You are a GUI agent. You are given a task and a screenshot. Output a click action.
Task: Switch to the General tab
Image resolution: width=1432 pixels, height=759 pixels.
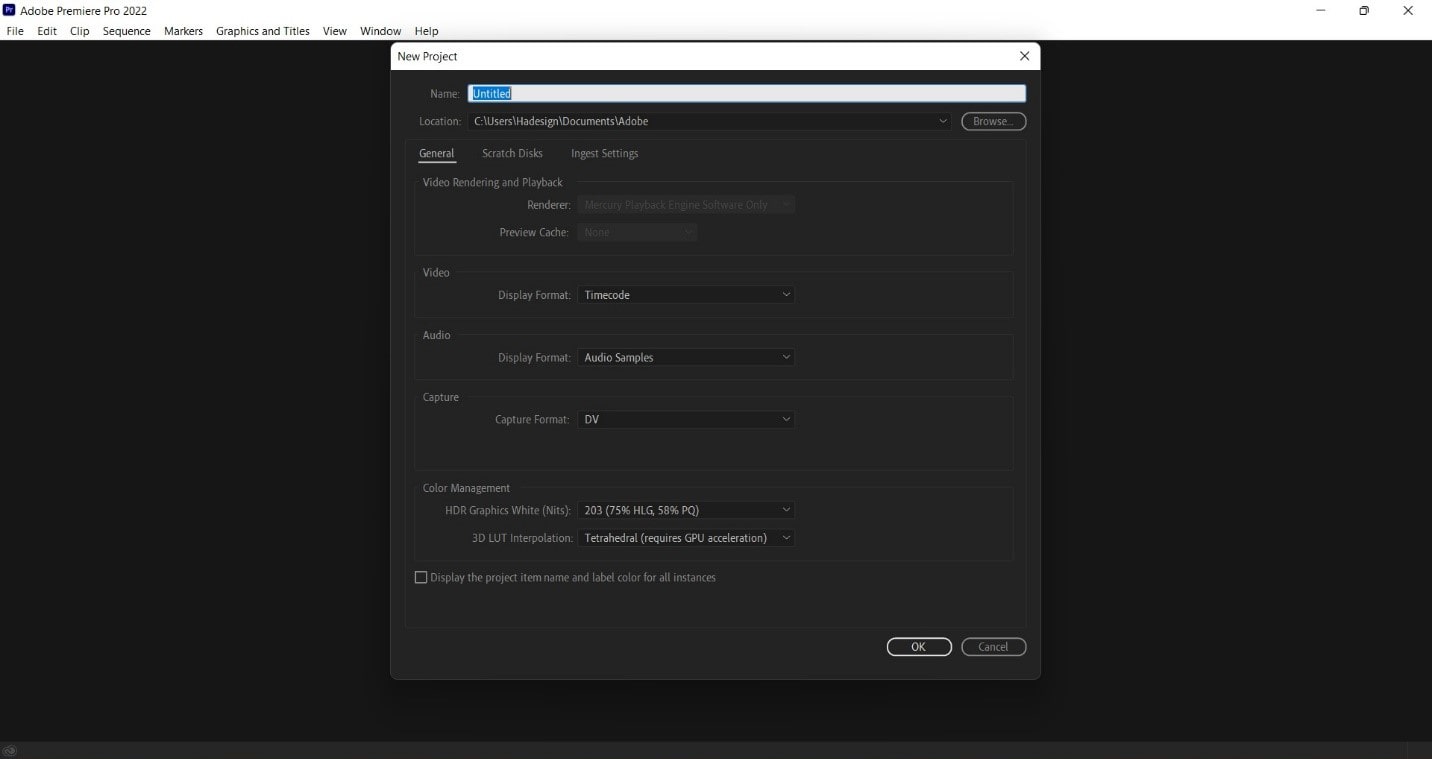coord(436,153)
